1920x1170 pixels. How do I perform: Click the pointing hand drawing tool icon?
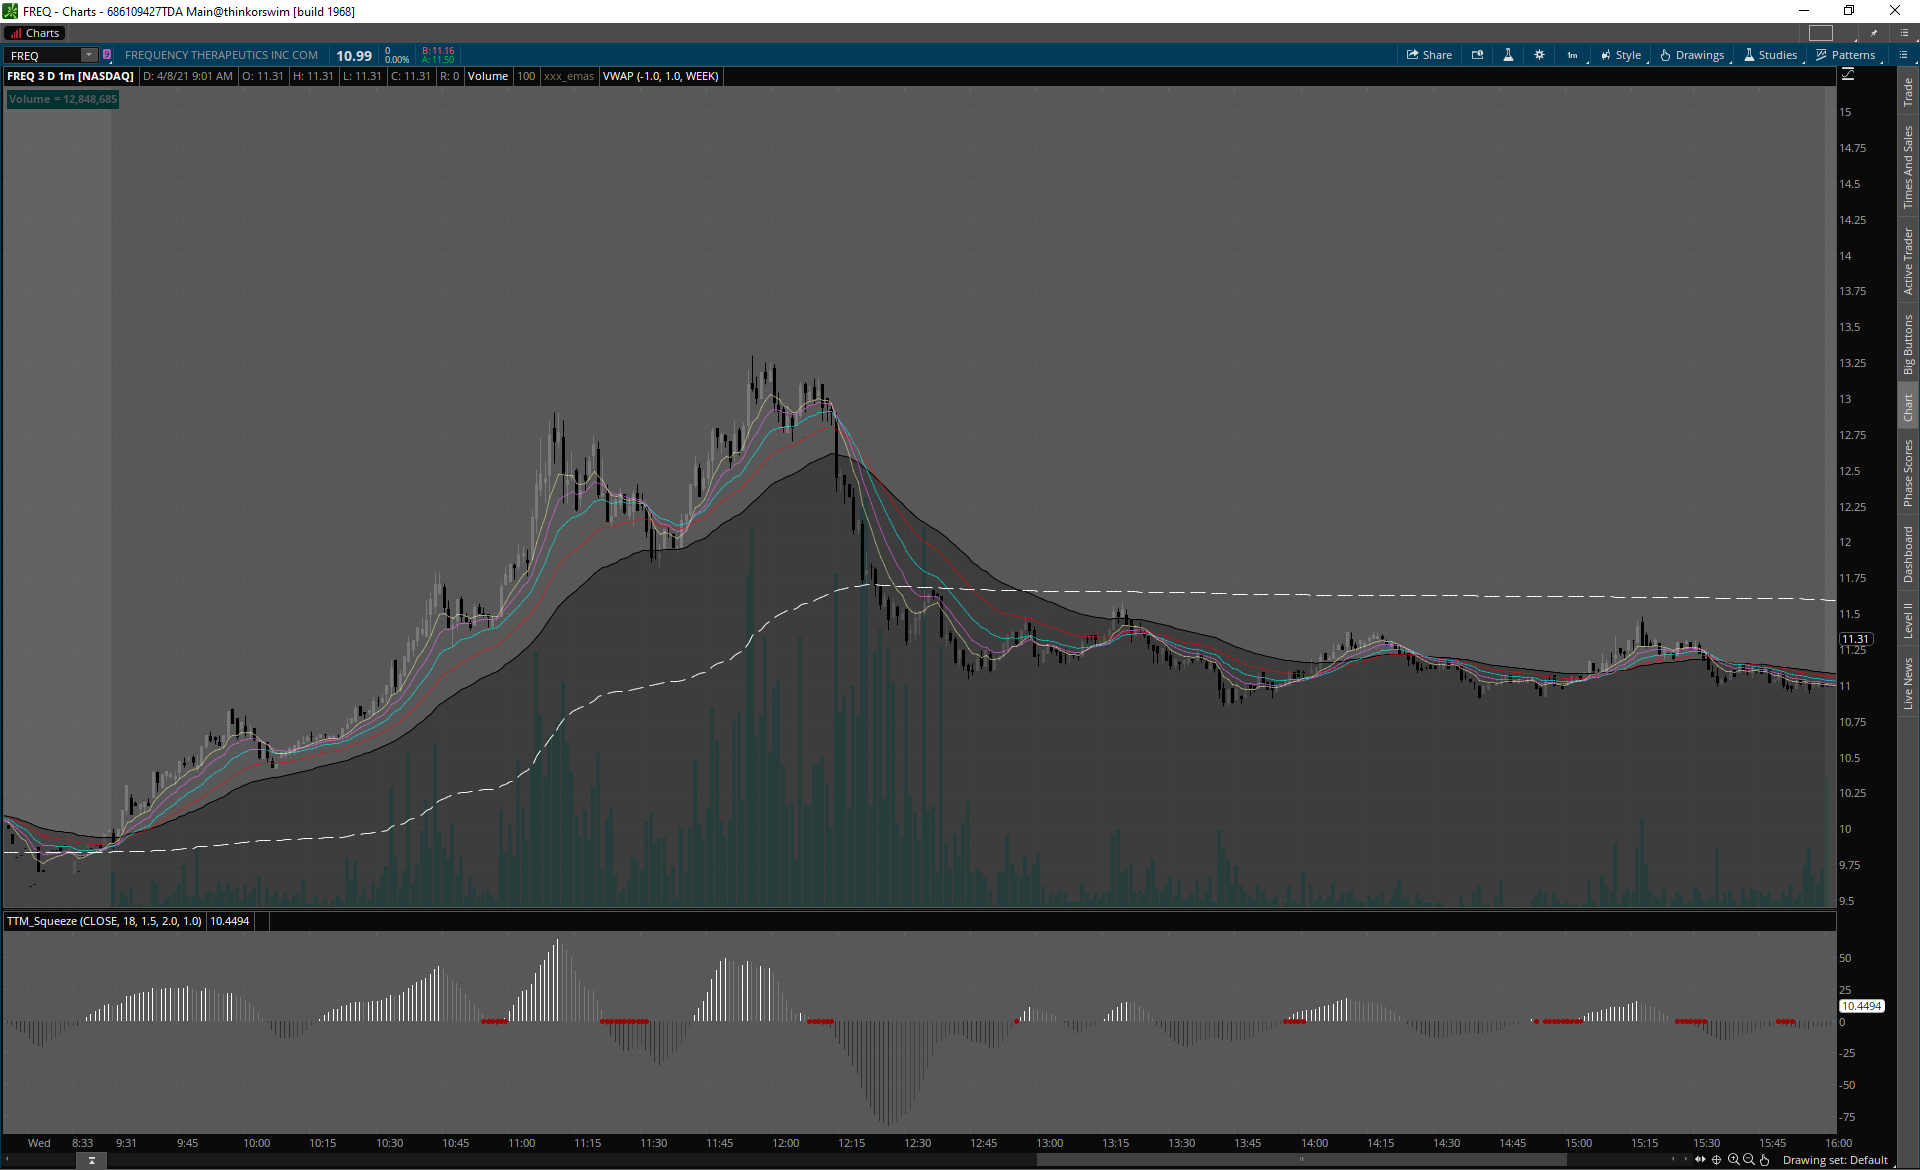1765,1160
